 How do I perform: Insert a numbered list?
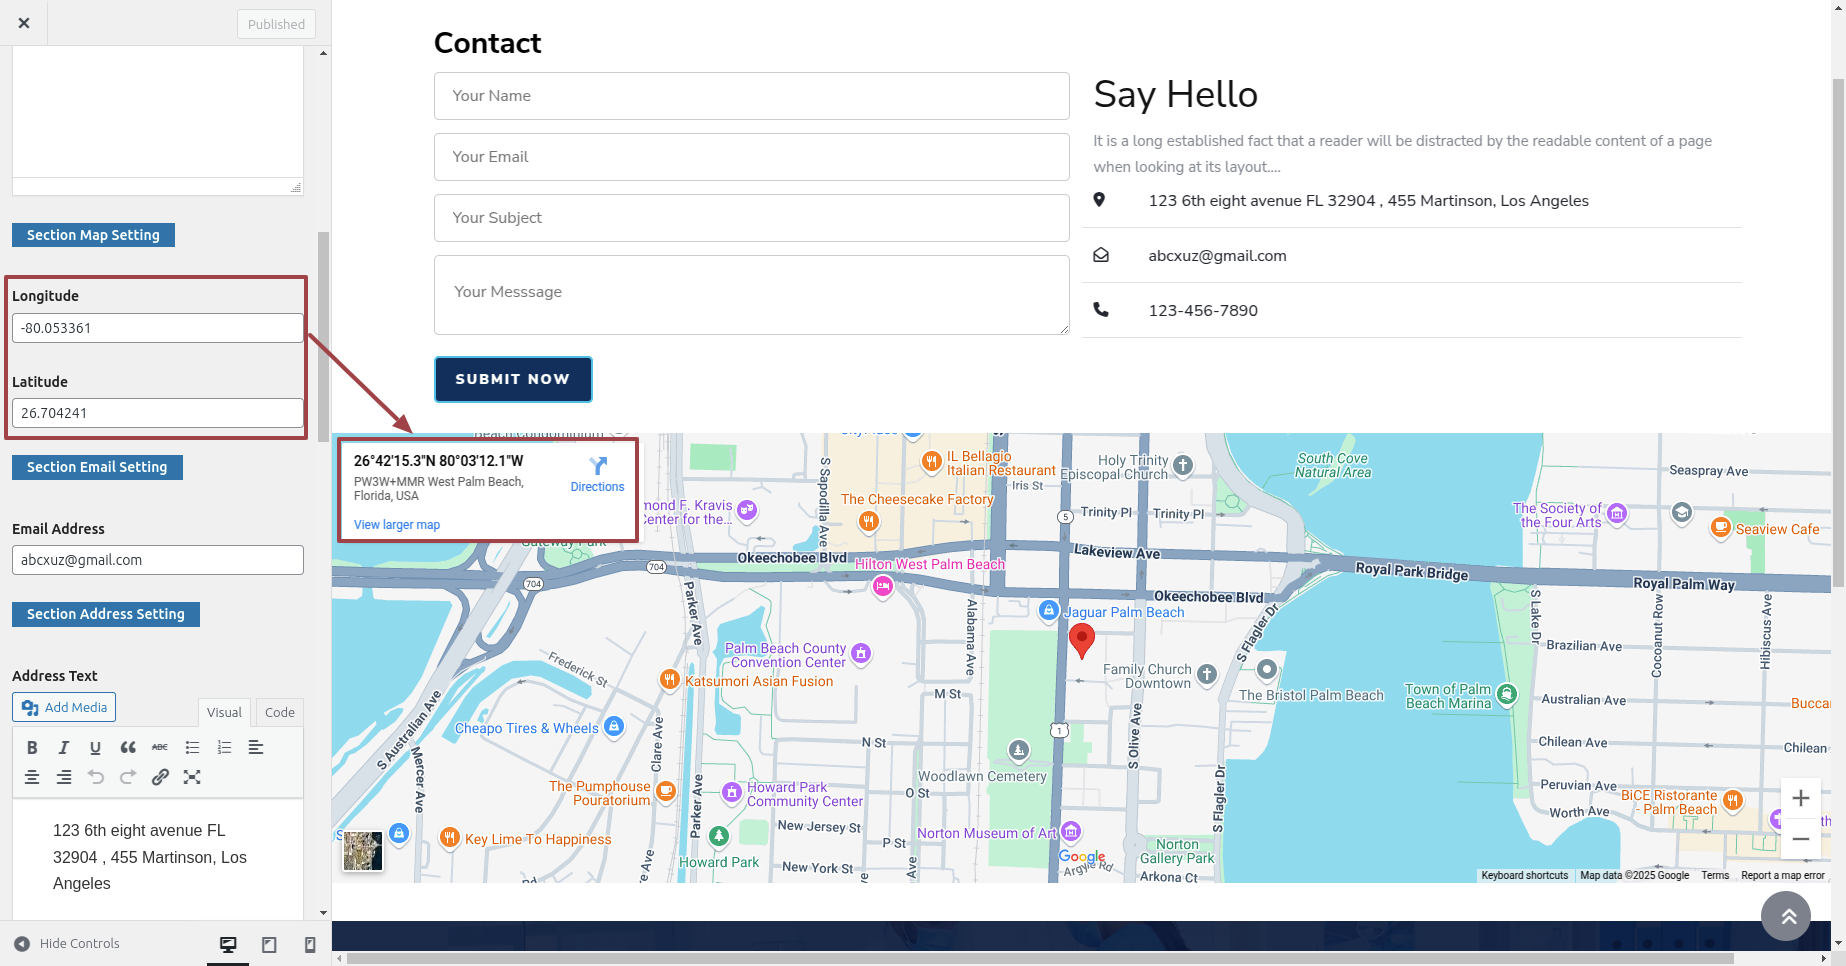(x=224, y=747)
